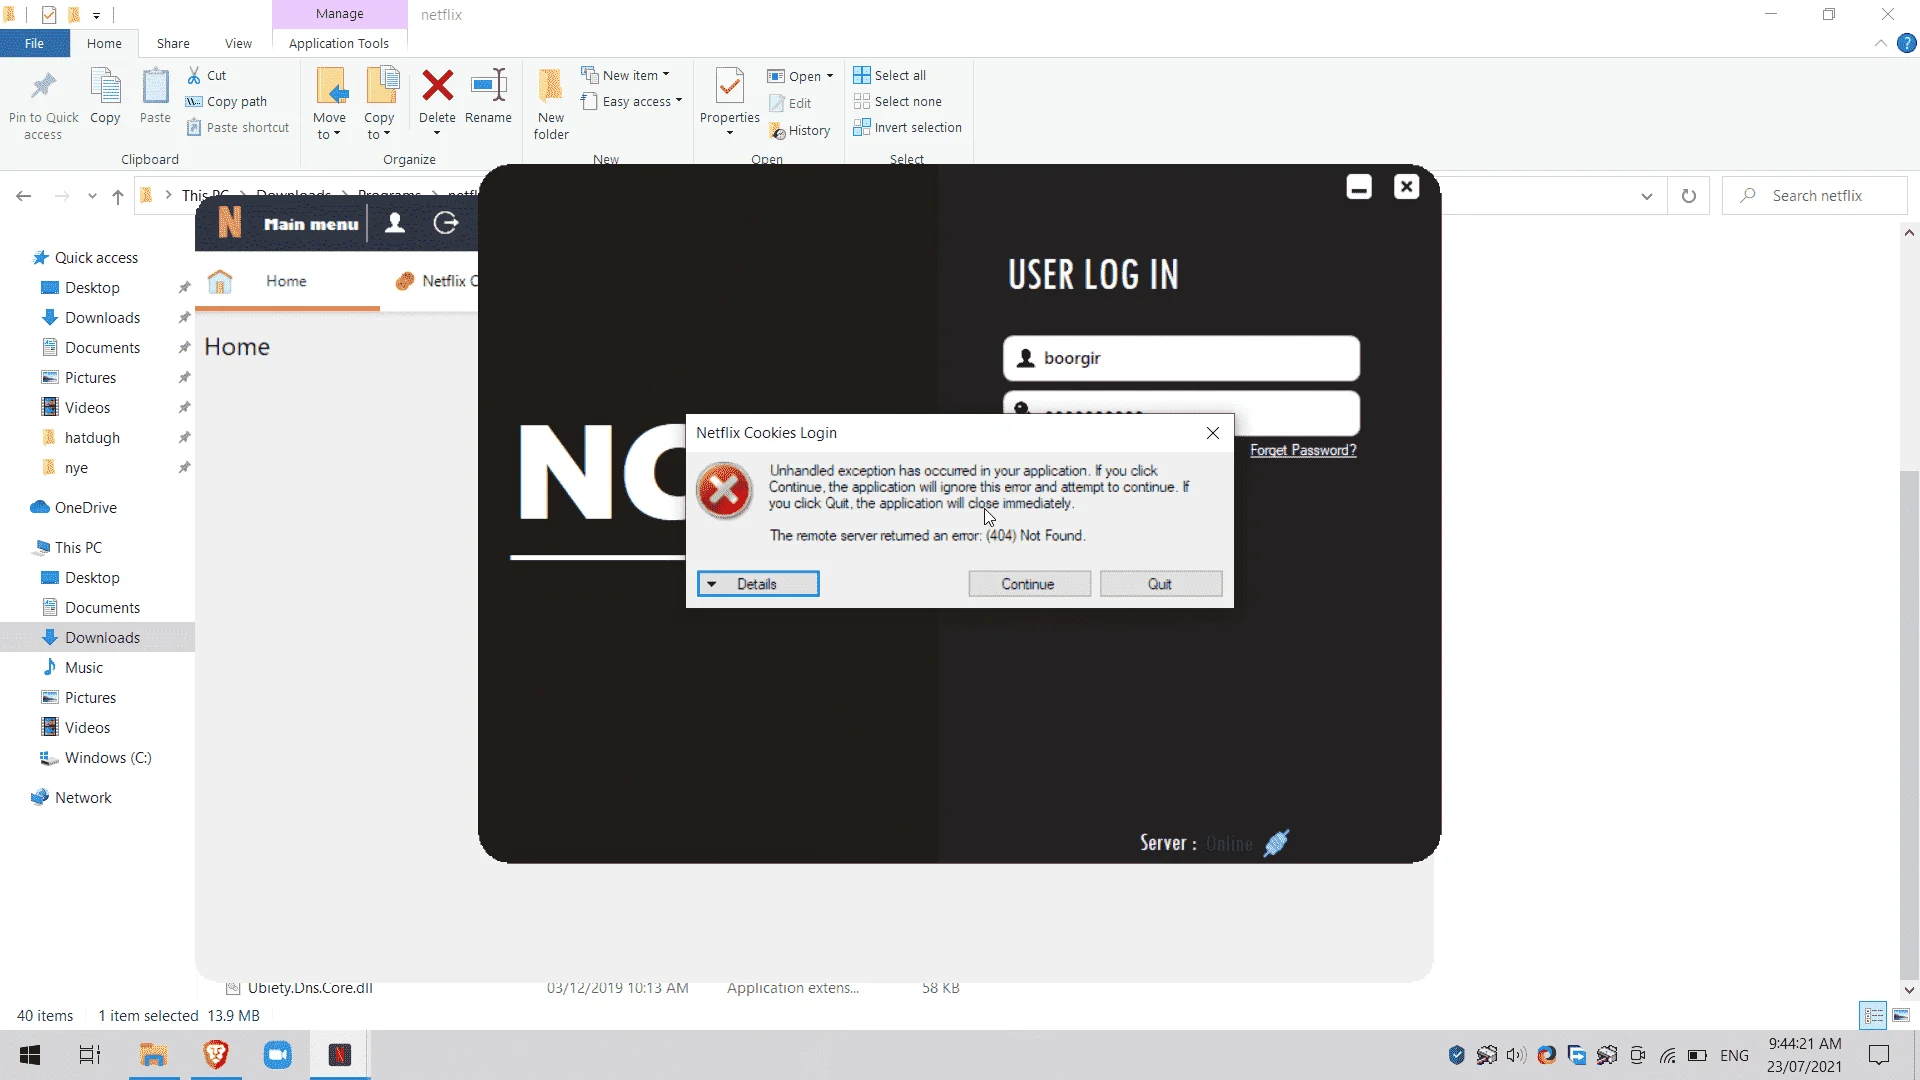Screen dimensions: 1920x1080
Task: Switch to the Share ribbon tab
Action: [173, 43]
